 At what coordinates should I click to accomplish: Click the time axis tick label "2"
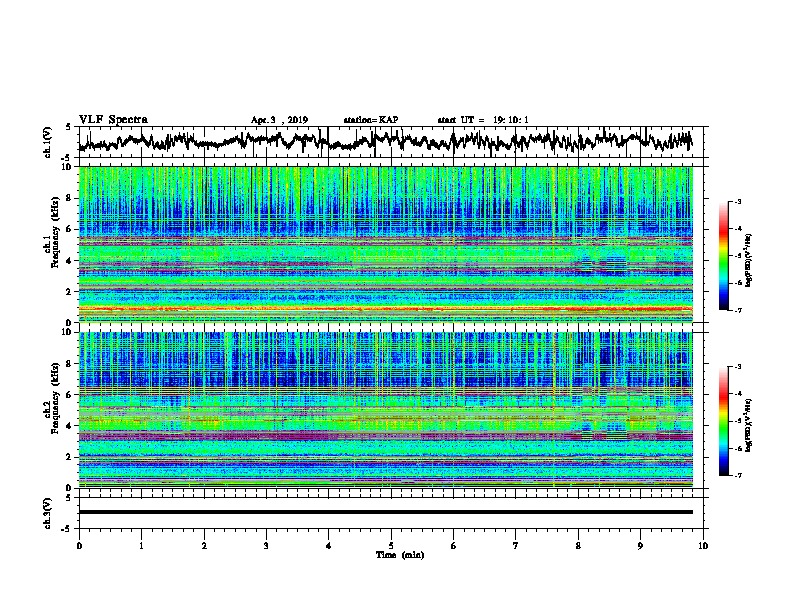204,545
